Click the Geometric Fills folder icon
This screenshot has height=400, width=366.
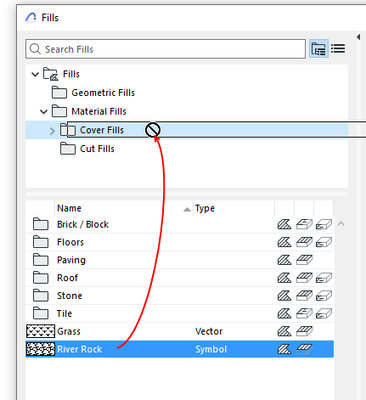[59, 93]
